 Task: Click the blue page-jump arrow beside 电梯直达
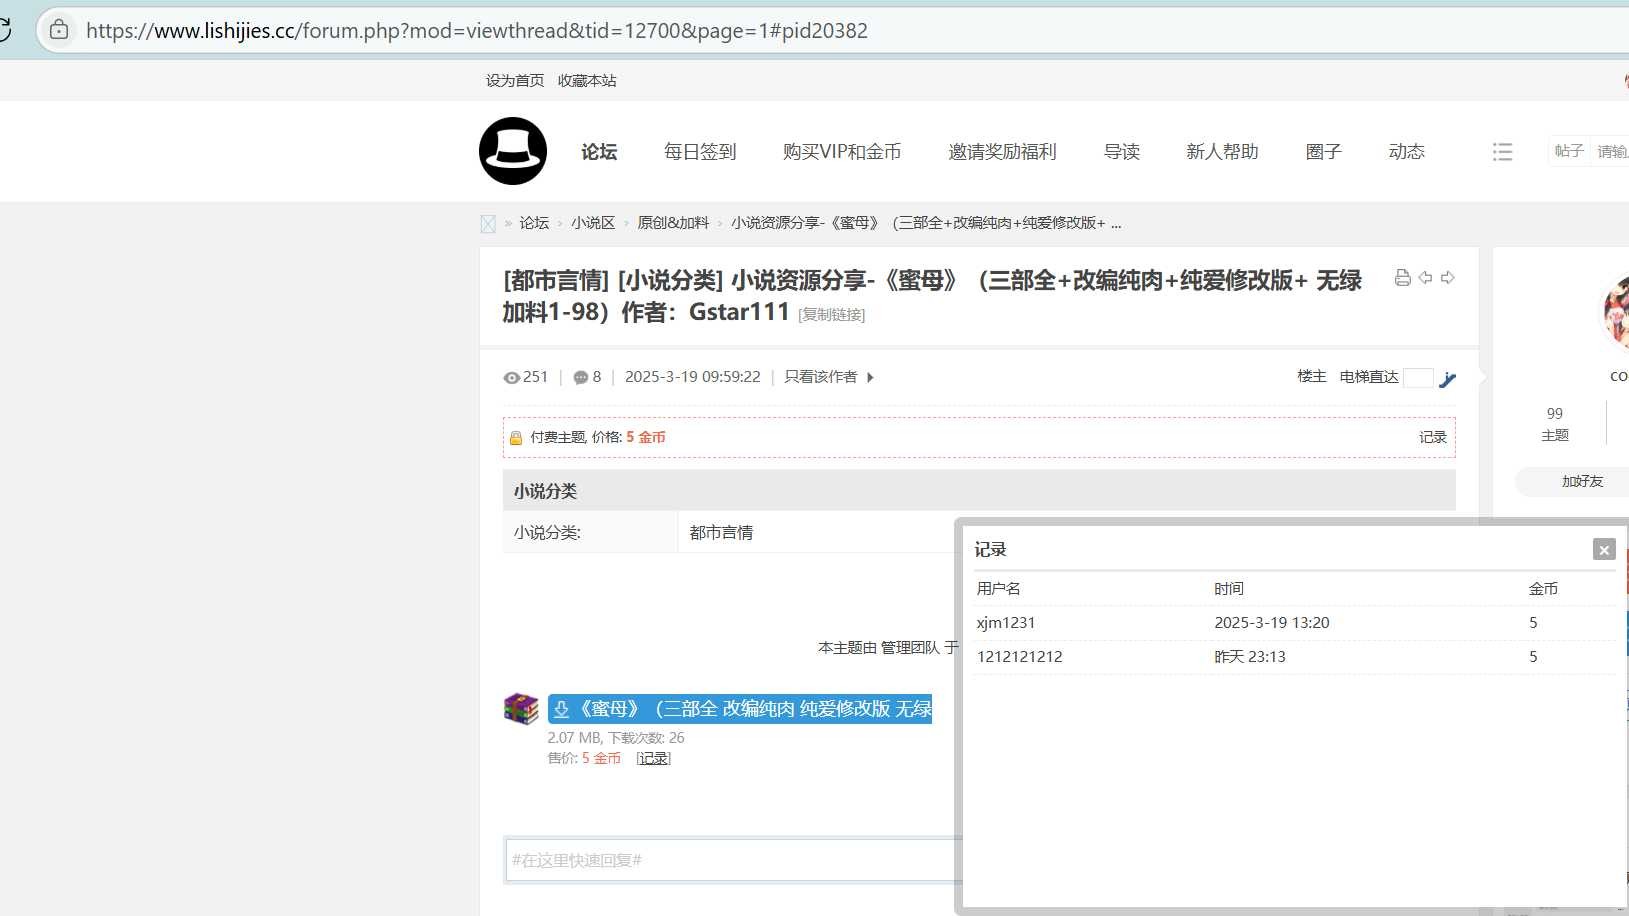1447,379
